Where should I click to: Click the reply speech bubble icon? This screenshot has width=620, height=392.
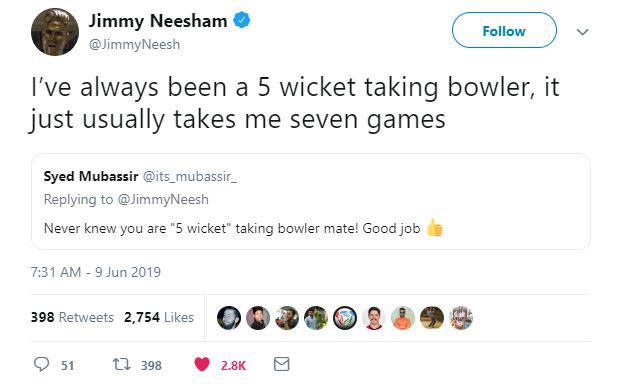(x=42, y=364)
